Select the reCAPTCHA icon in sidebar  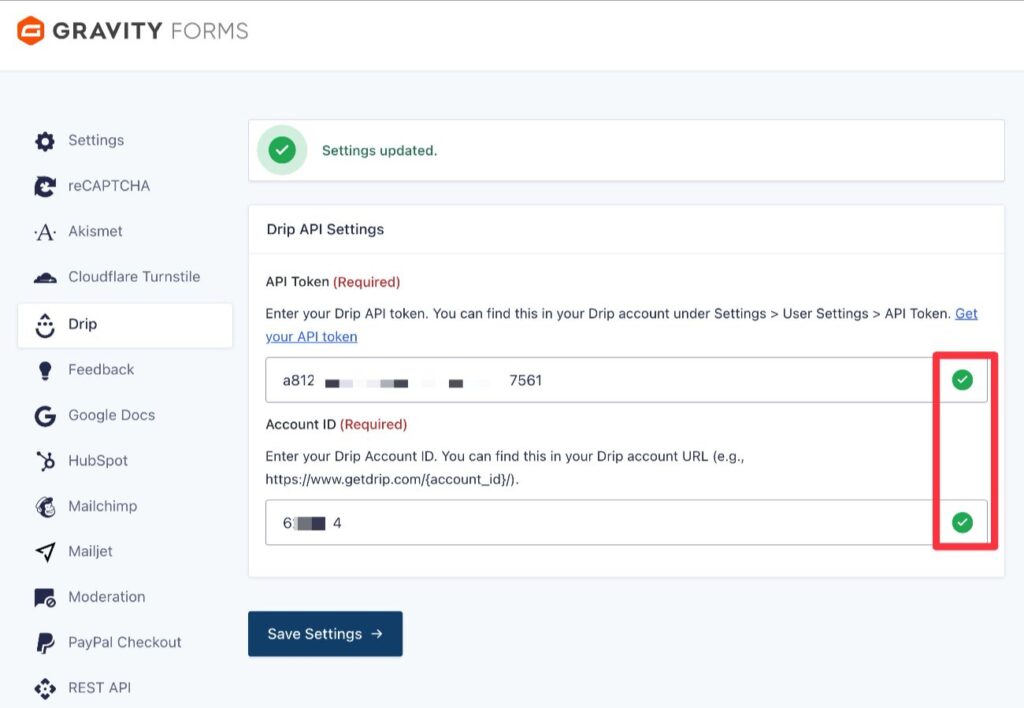pyautogui.click(x=45, y=186)
